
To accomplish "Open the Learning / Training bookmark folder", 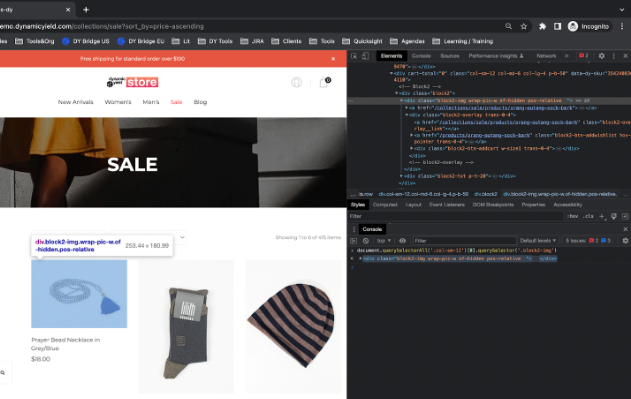I will (463, 41).
